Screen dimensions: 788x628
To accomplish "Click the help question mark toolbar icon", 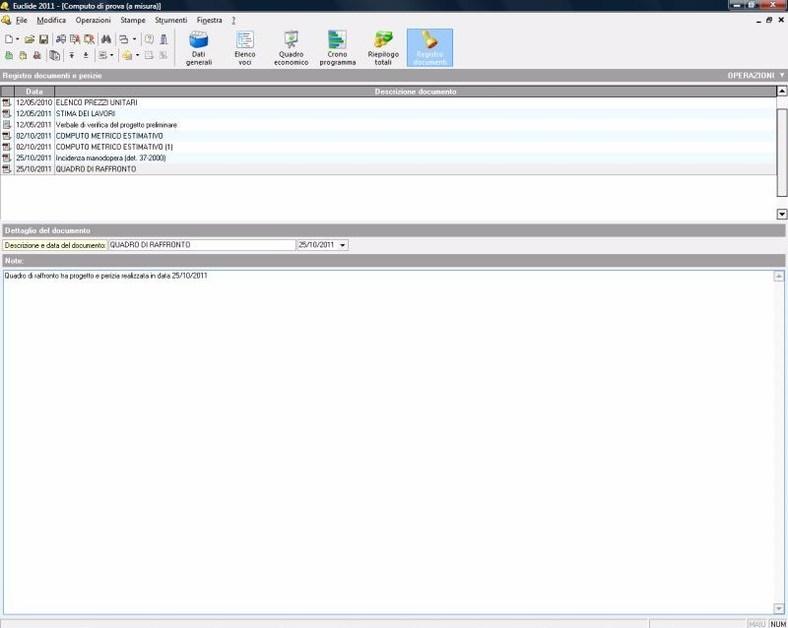I will point(149,39).
